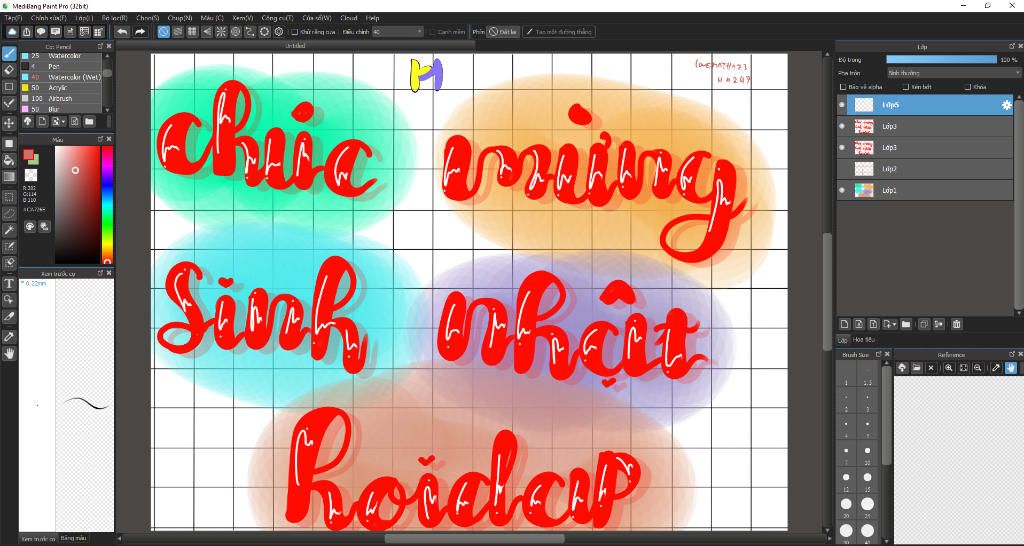1024x546 pixels.
Task: Toggle the Bảo vệ alpha checkbox
Action: [x=842, y=87]
